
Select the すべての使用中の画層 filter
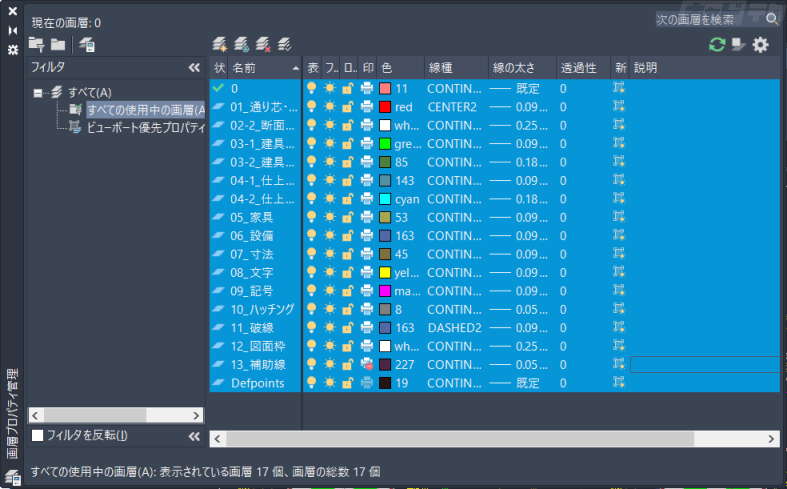pos(146,109)
